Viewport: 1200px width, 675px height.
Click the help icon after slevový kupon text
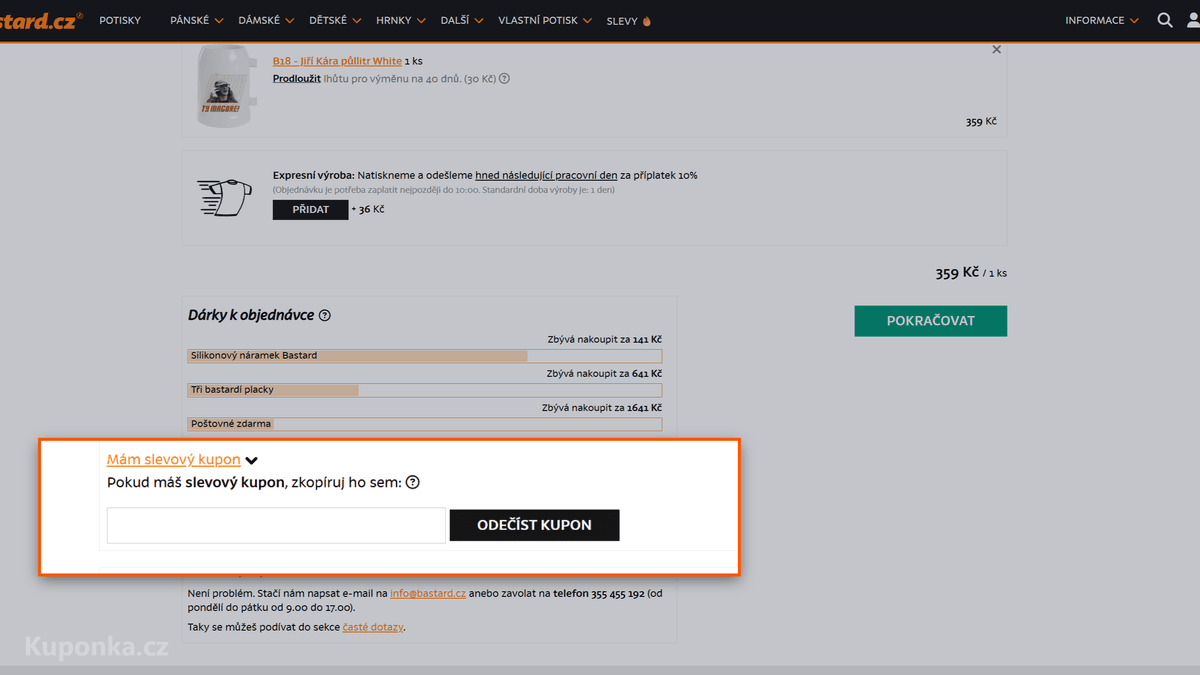tap(412, 482)
